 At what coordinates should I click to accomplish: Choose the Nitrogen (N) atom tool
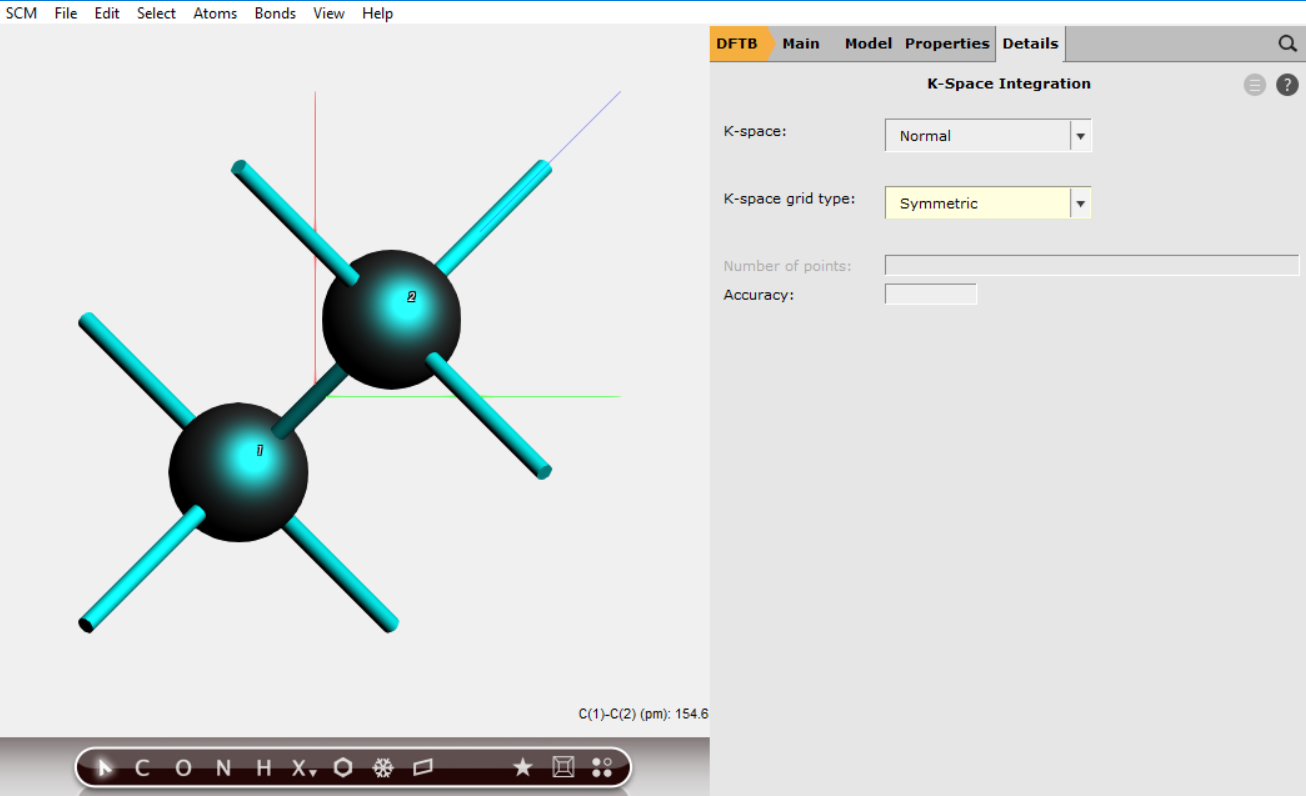click(x=223, y=768)
